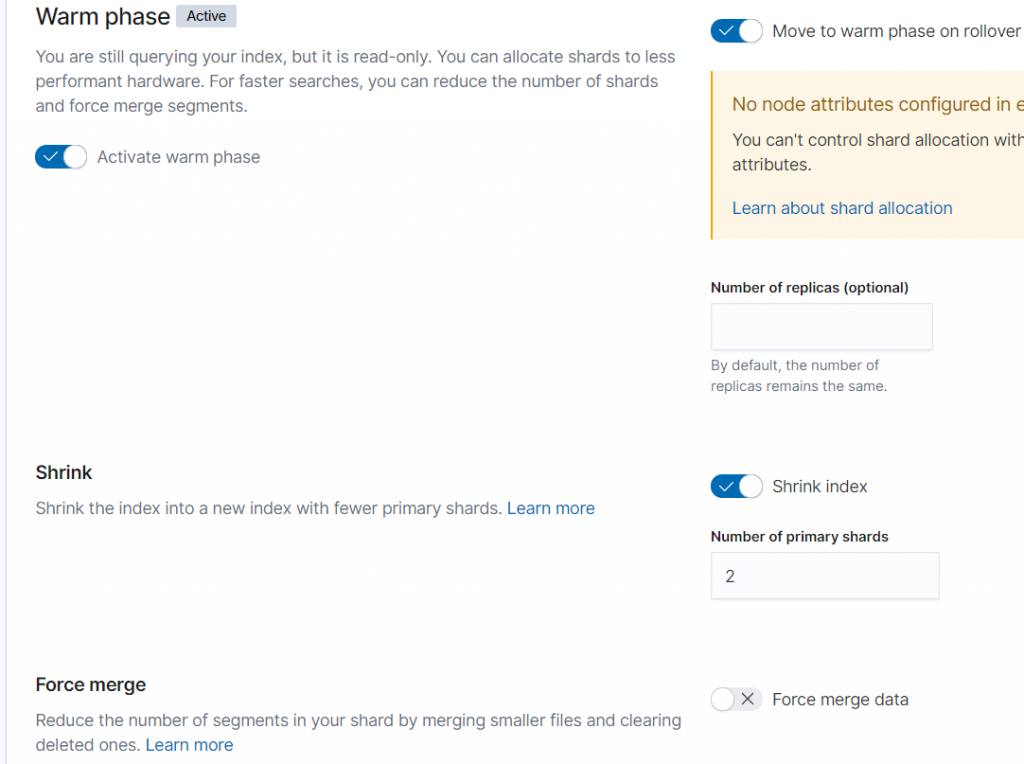Click the Force merge data label text
The width and height of the screenshot is (1024, 764).
coord(840,700)
